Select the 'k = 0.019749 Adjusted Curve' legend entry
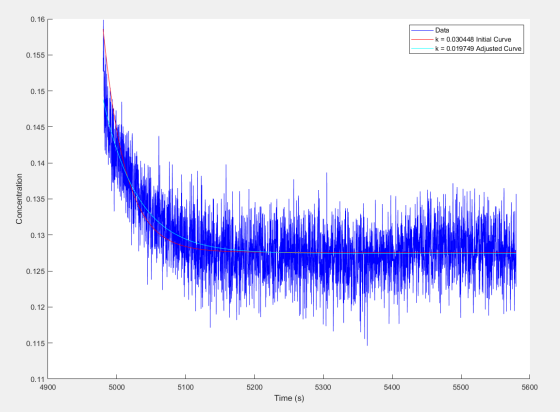560x412 pixels. (x=478, y=49)
